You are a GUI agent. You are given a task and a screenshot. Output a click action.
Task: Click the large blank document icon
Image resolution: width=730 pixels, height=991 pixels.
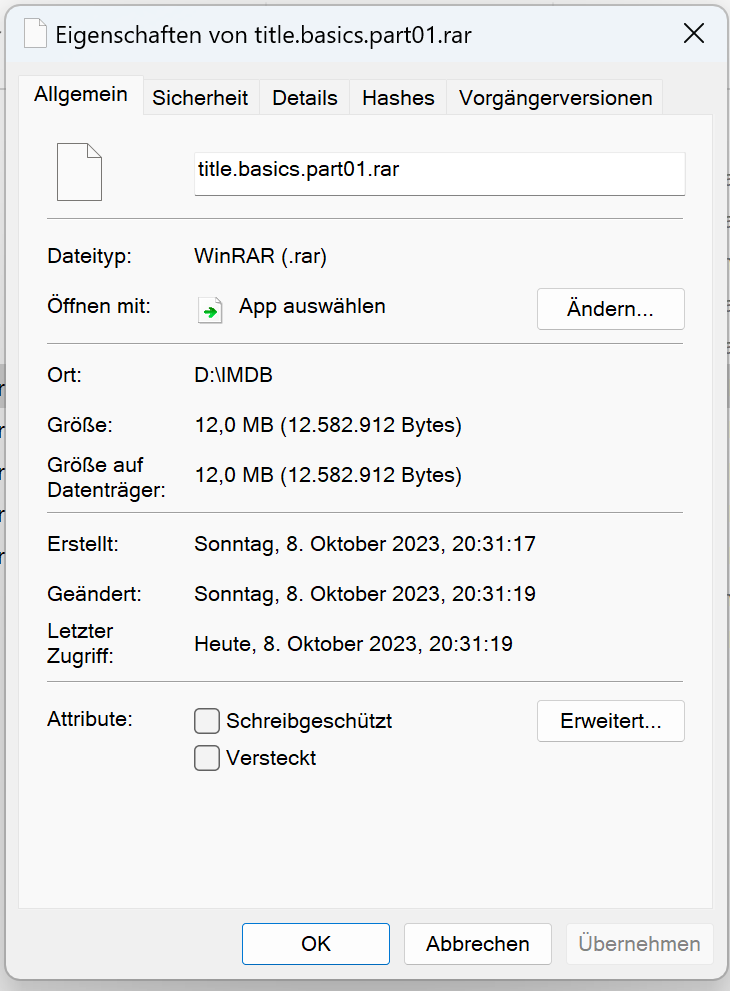(x=80, y=172)
